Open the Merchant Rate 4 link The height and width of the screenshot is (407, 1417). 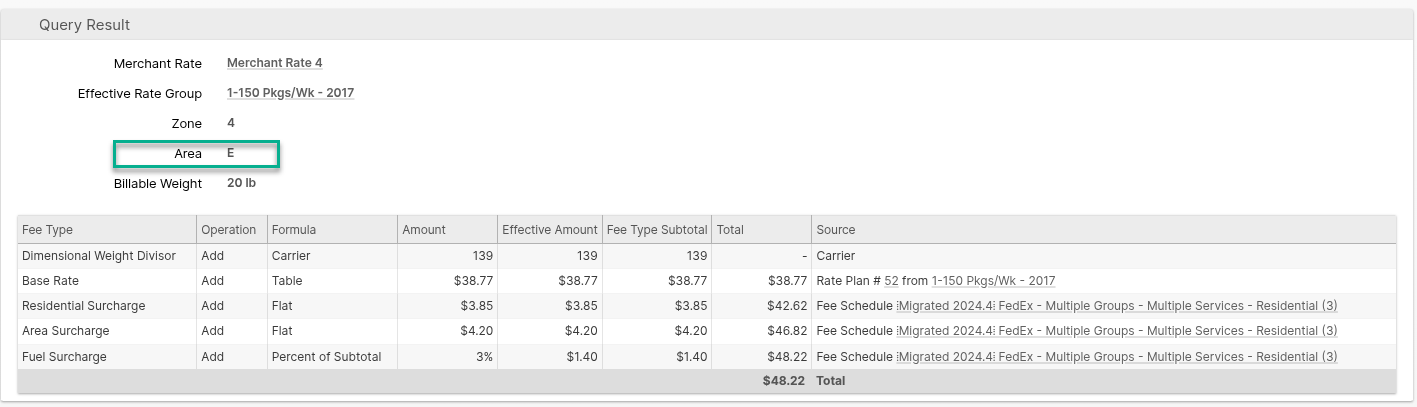point(274,63)
